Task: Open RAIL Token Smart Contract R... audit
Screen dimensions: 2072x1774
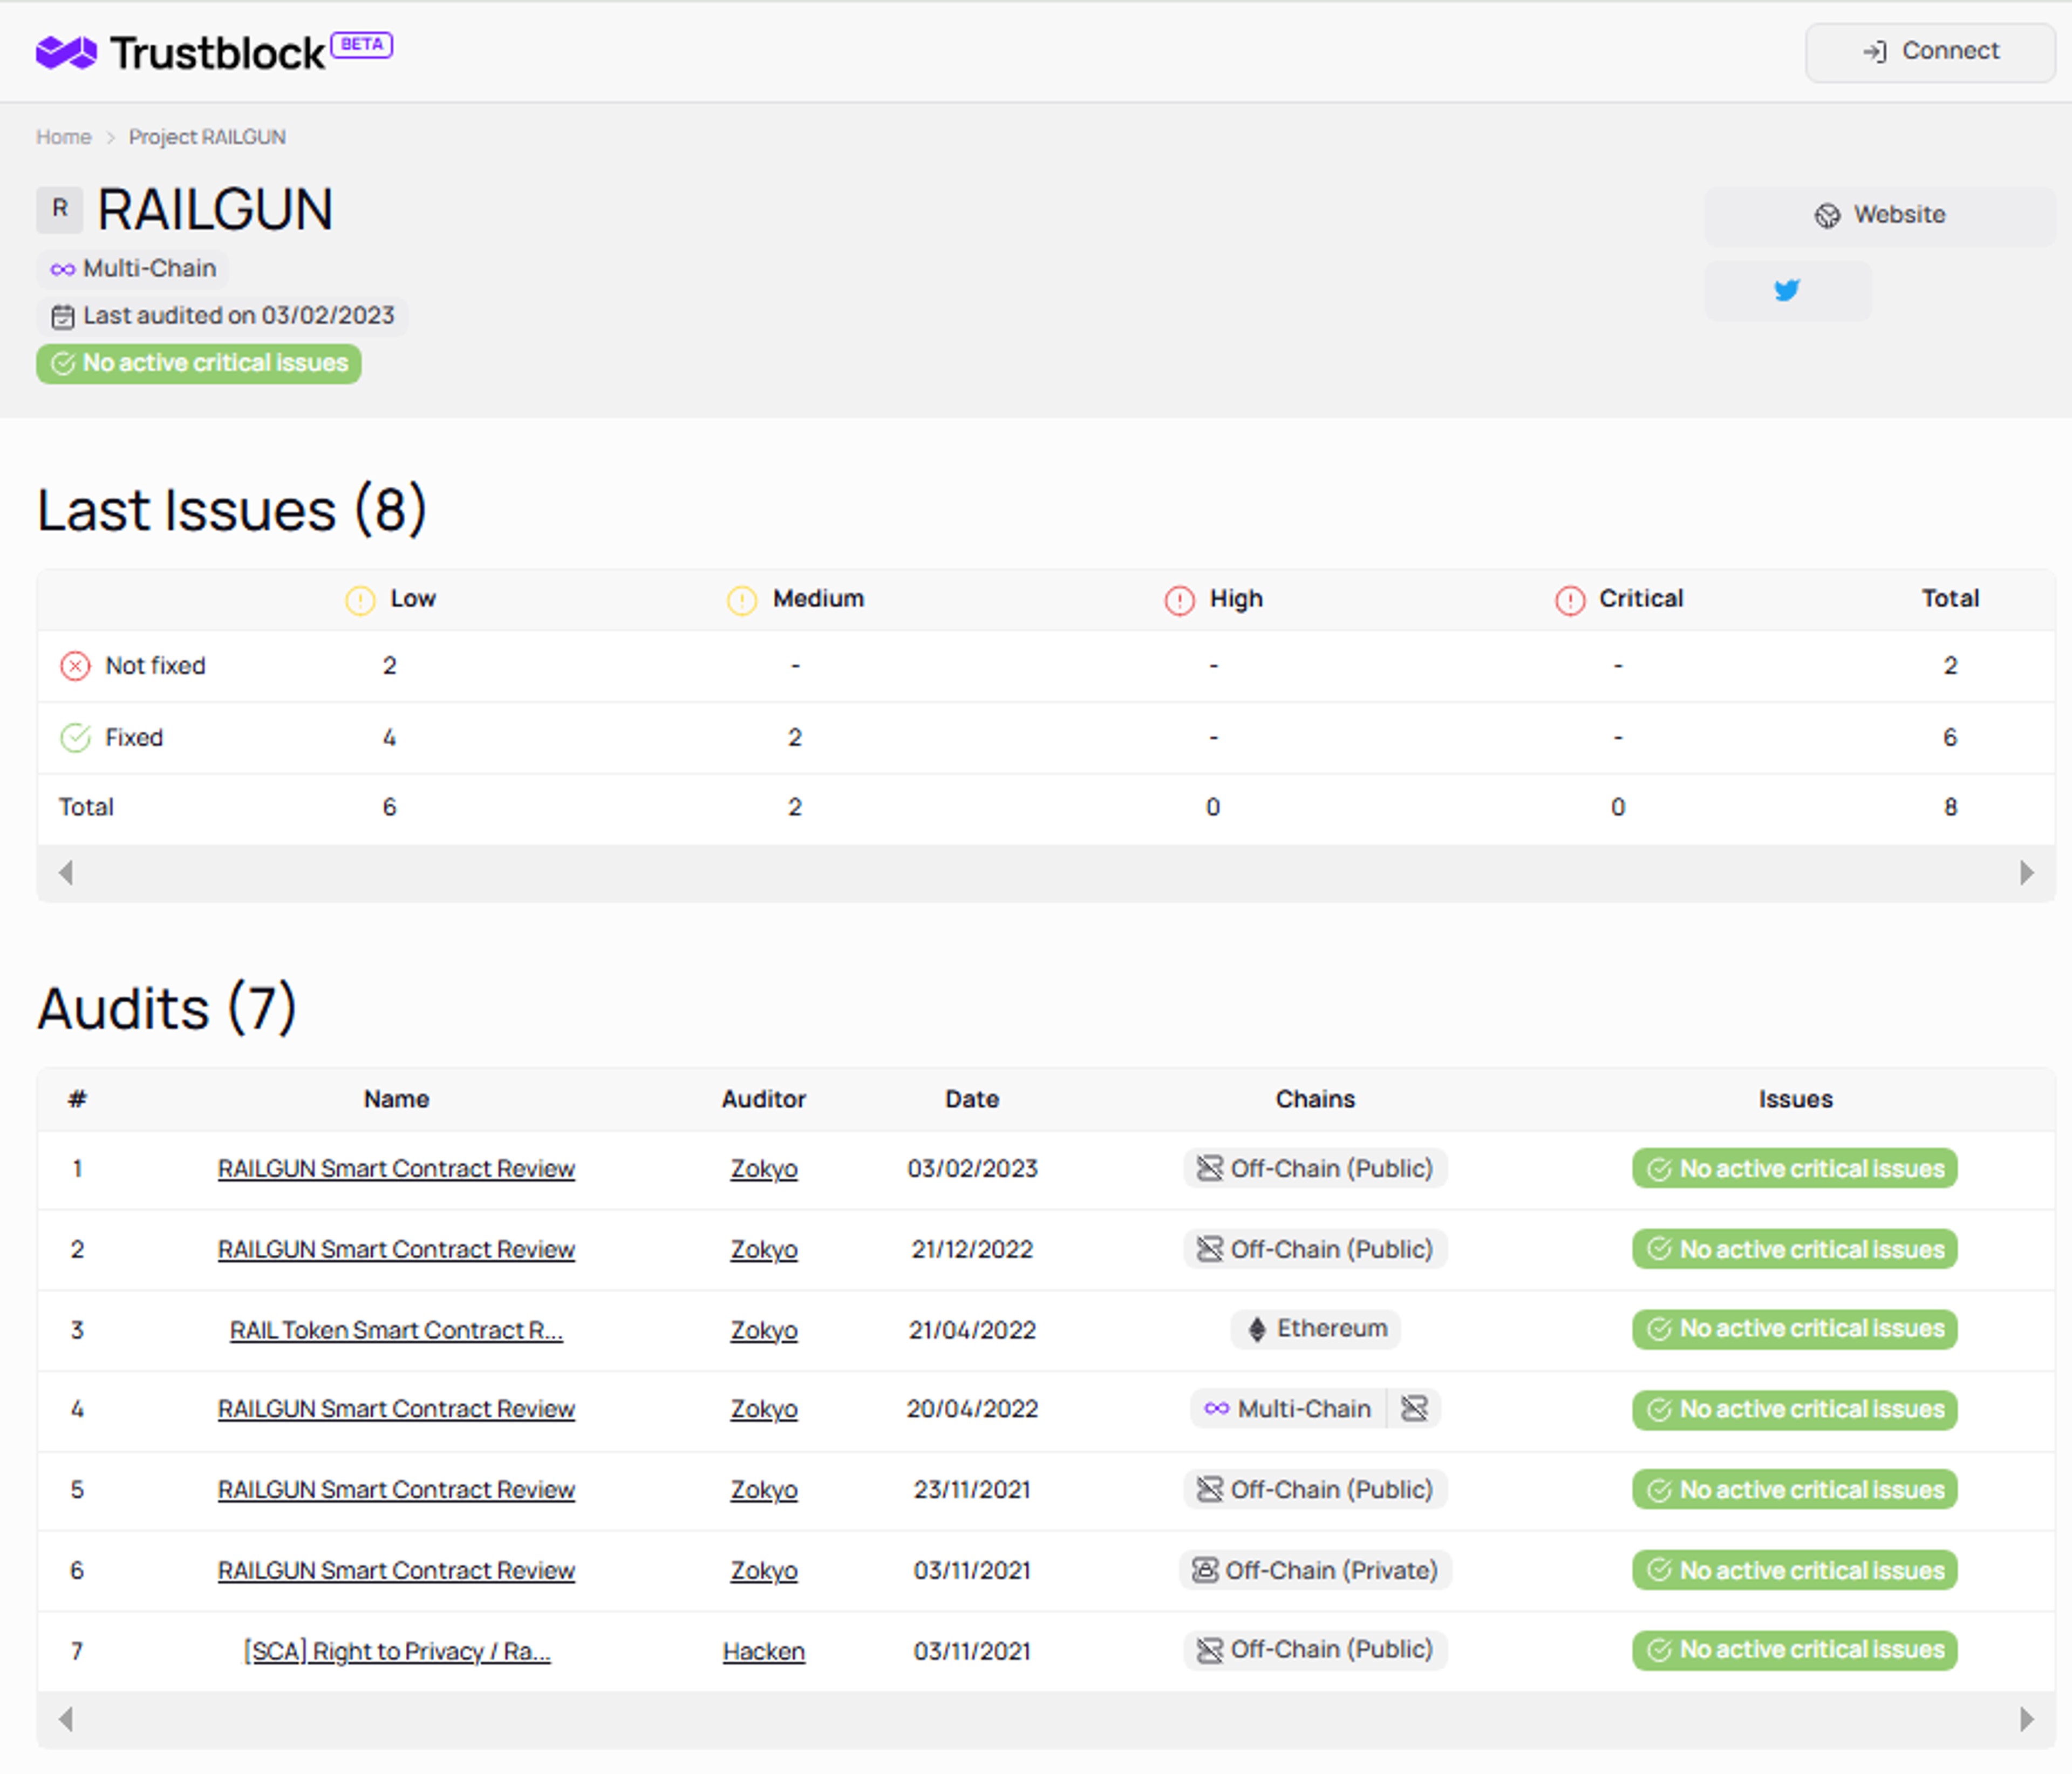Action: coord(396,1331)
